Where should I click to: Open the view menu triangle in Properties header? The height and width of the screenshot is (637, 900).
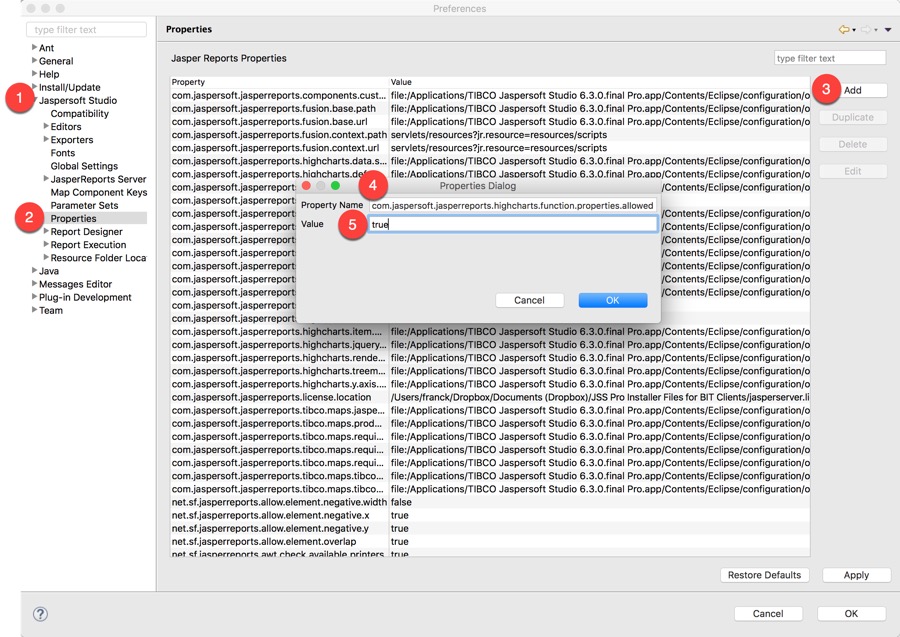[x=888, y=30]
